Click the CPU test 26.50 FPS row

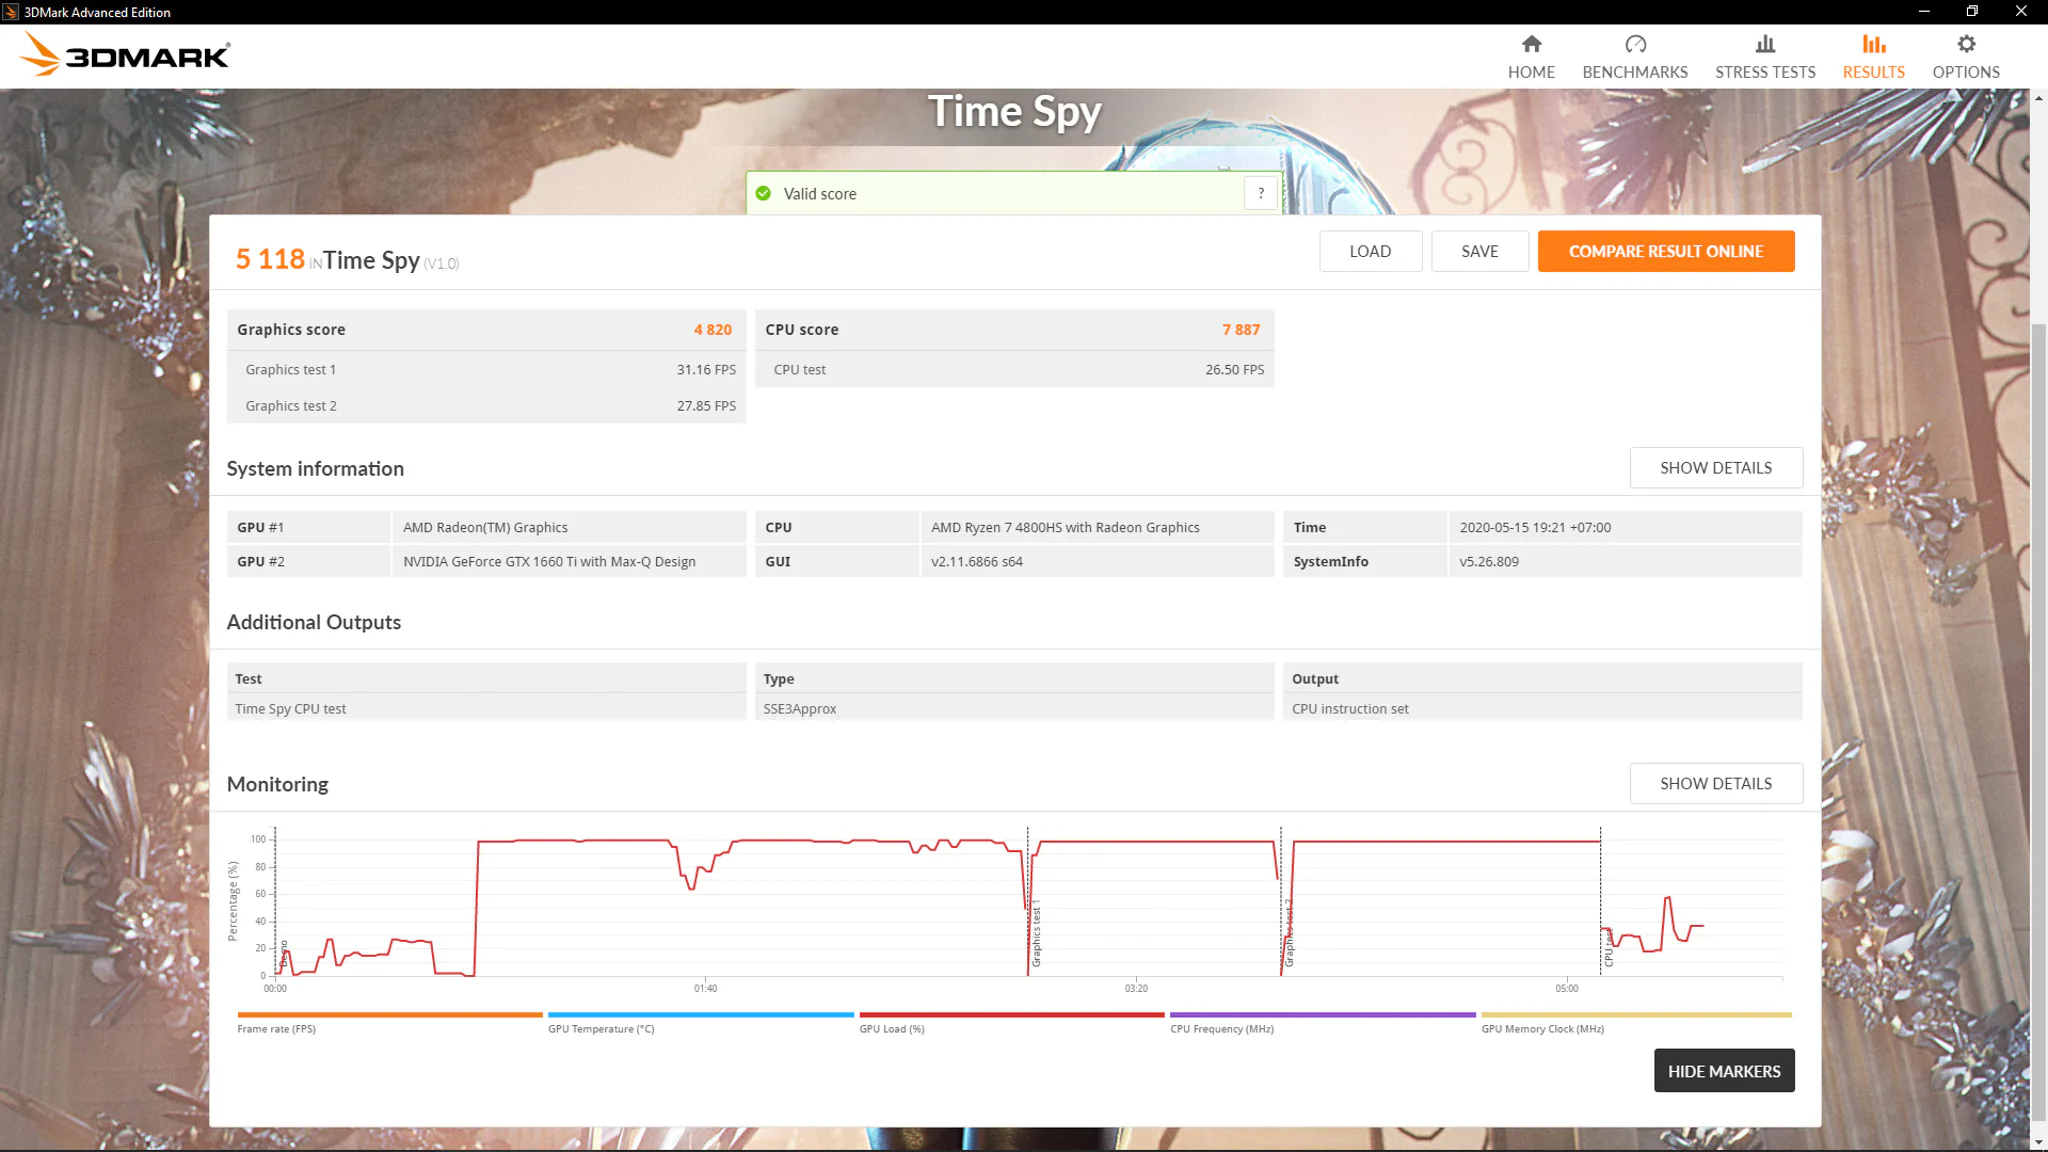tap(1014, 369)
